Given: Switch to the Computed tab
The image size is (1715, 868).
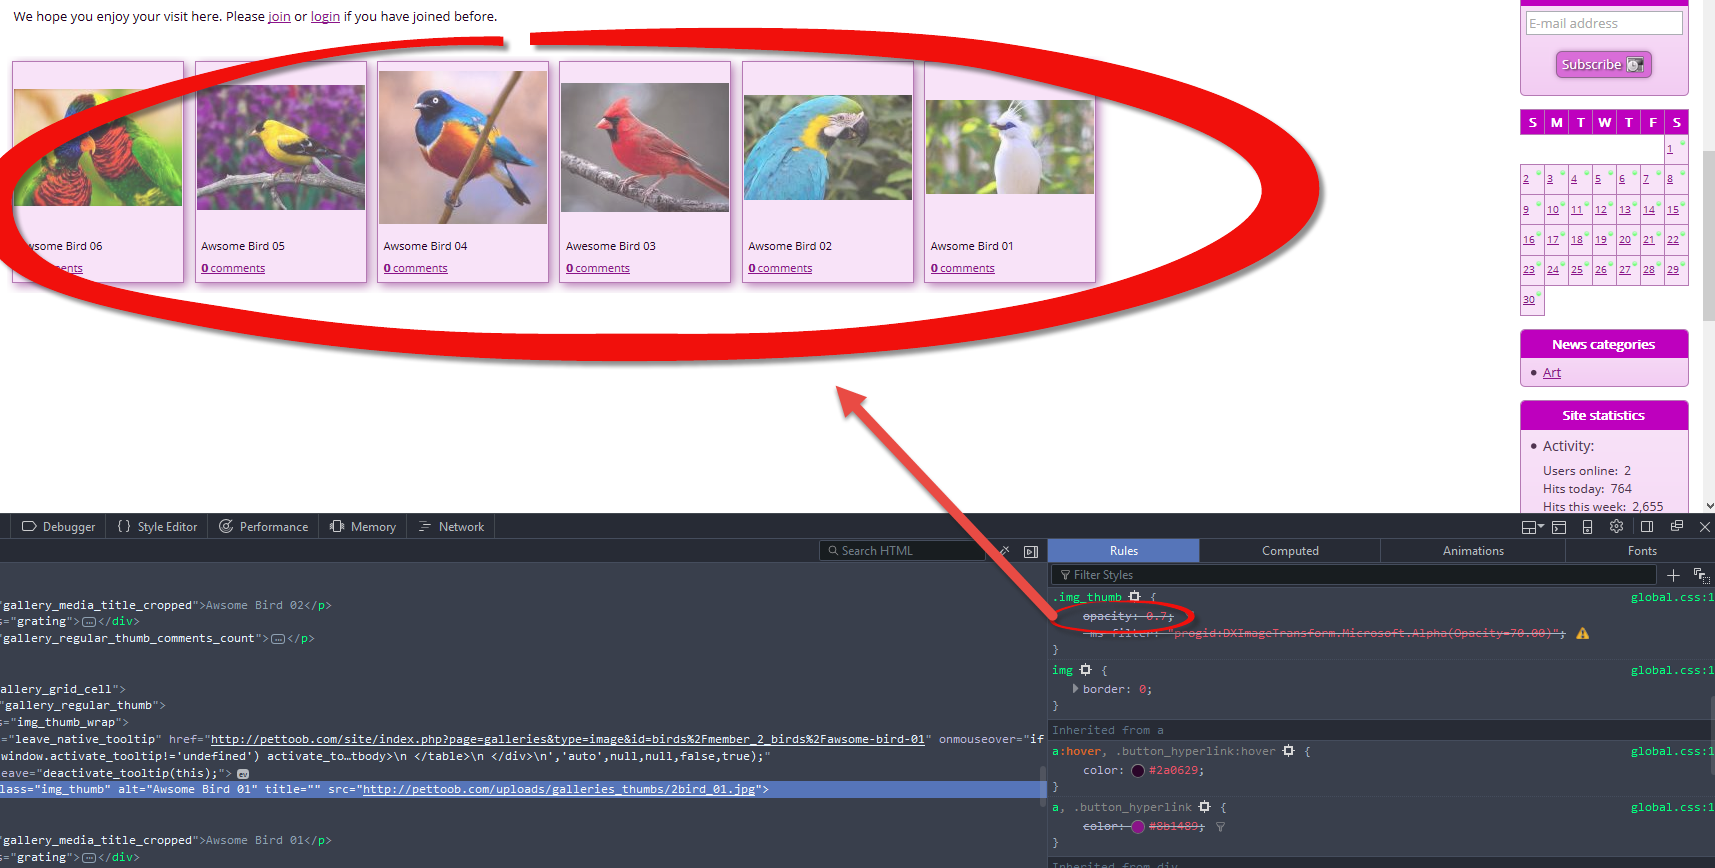Looking at the screenshot, I should click(1289, 551).
